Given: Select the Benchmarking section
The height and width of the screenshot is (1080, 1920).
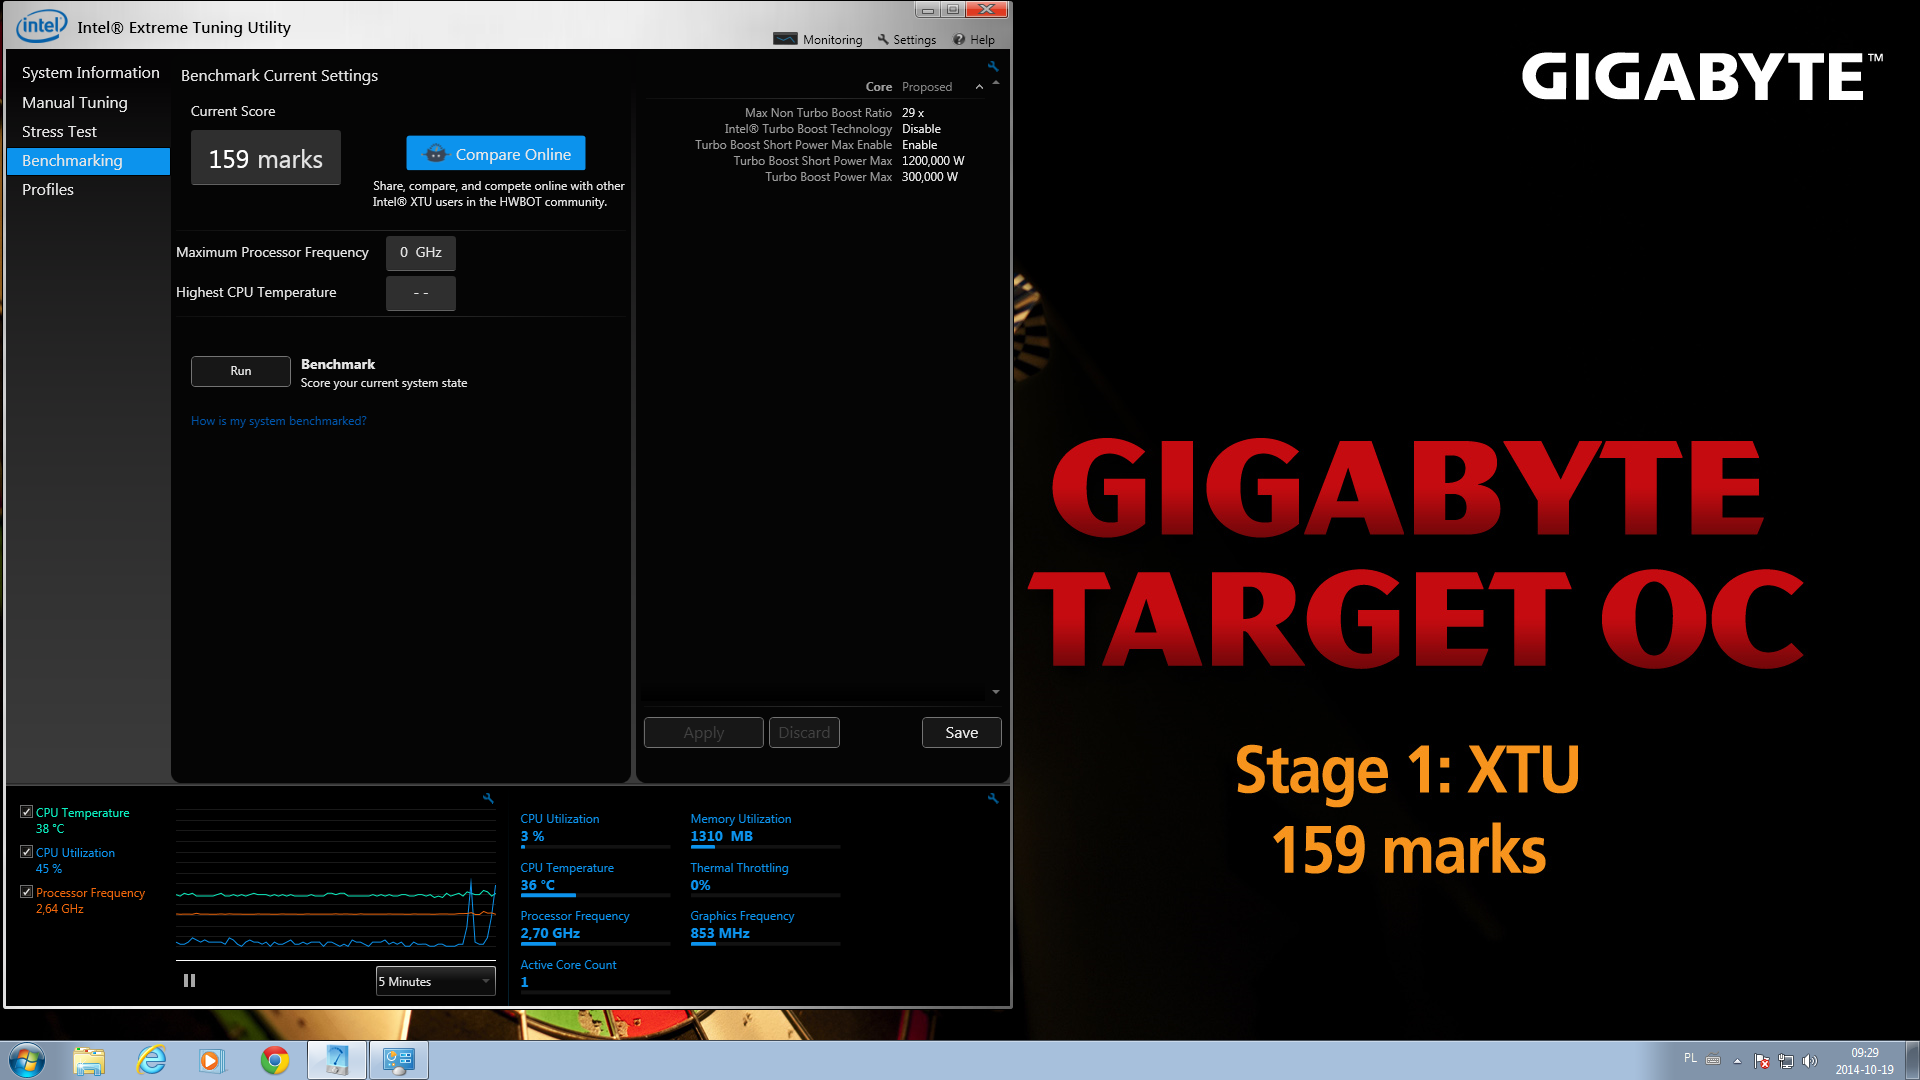Looking at the screenshot, I should [88, 161].
